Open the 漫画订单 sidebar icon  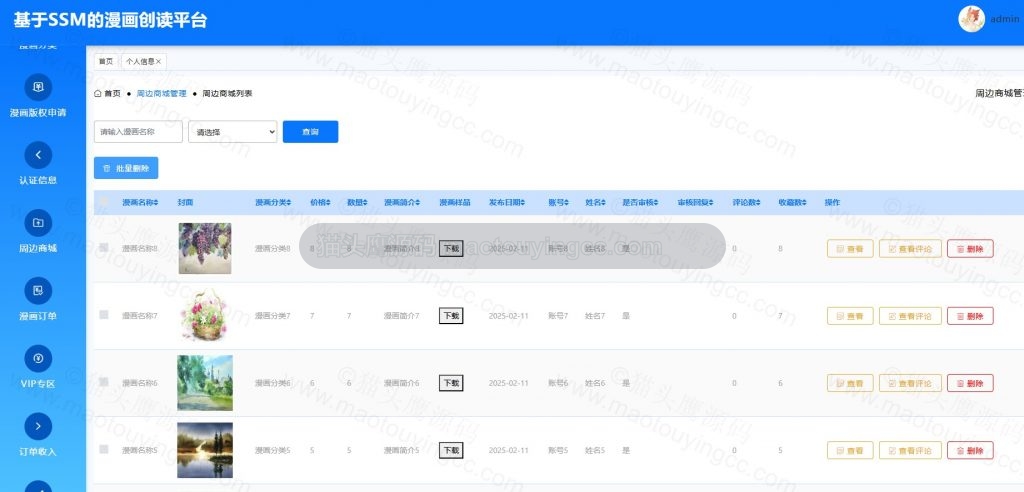point(38,291)
